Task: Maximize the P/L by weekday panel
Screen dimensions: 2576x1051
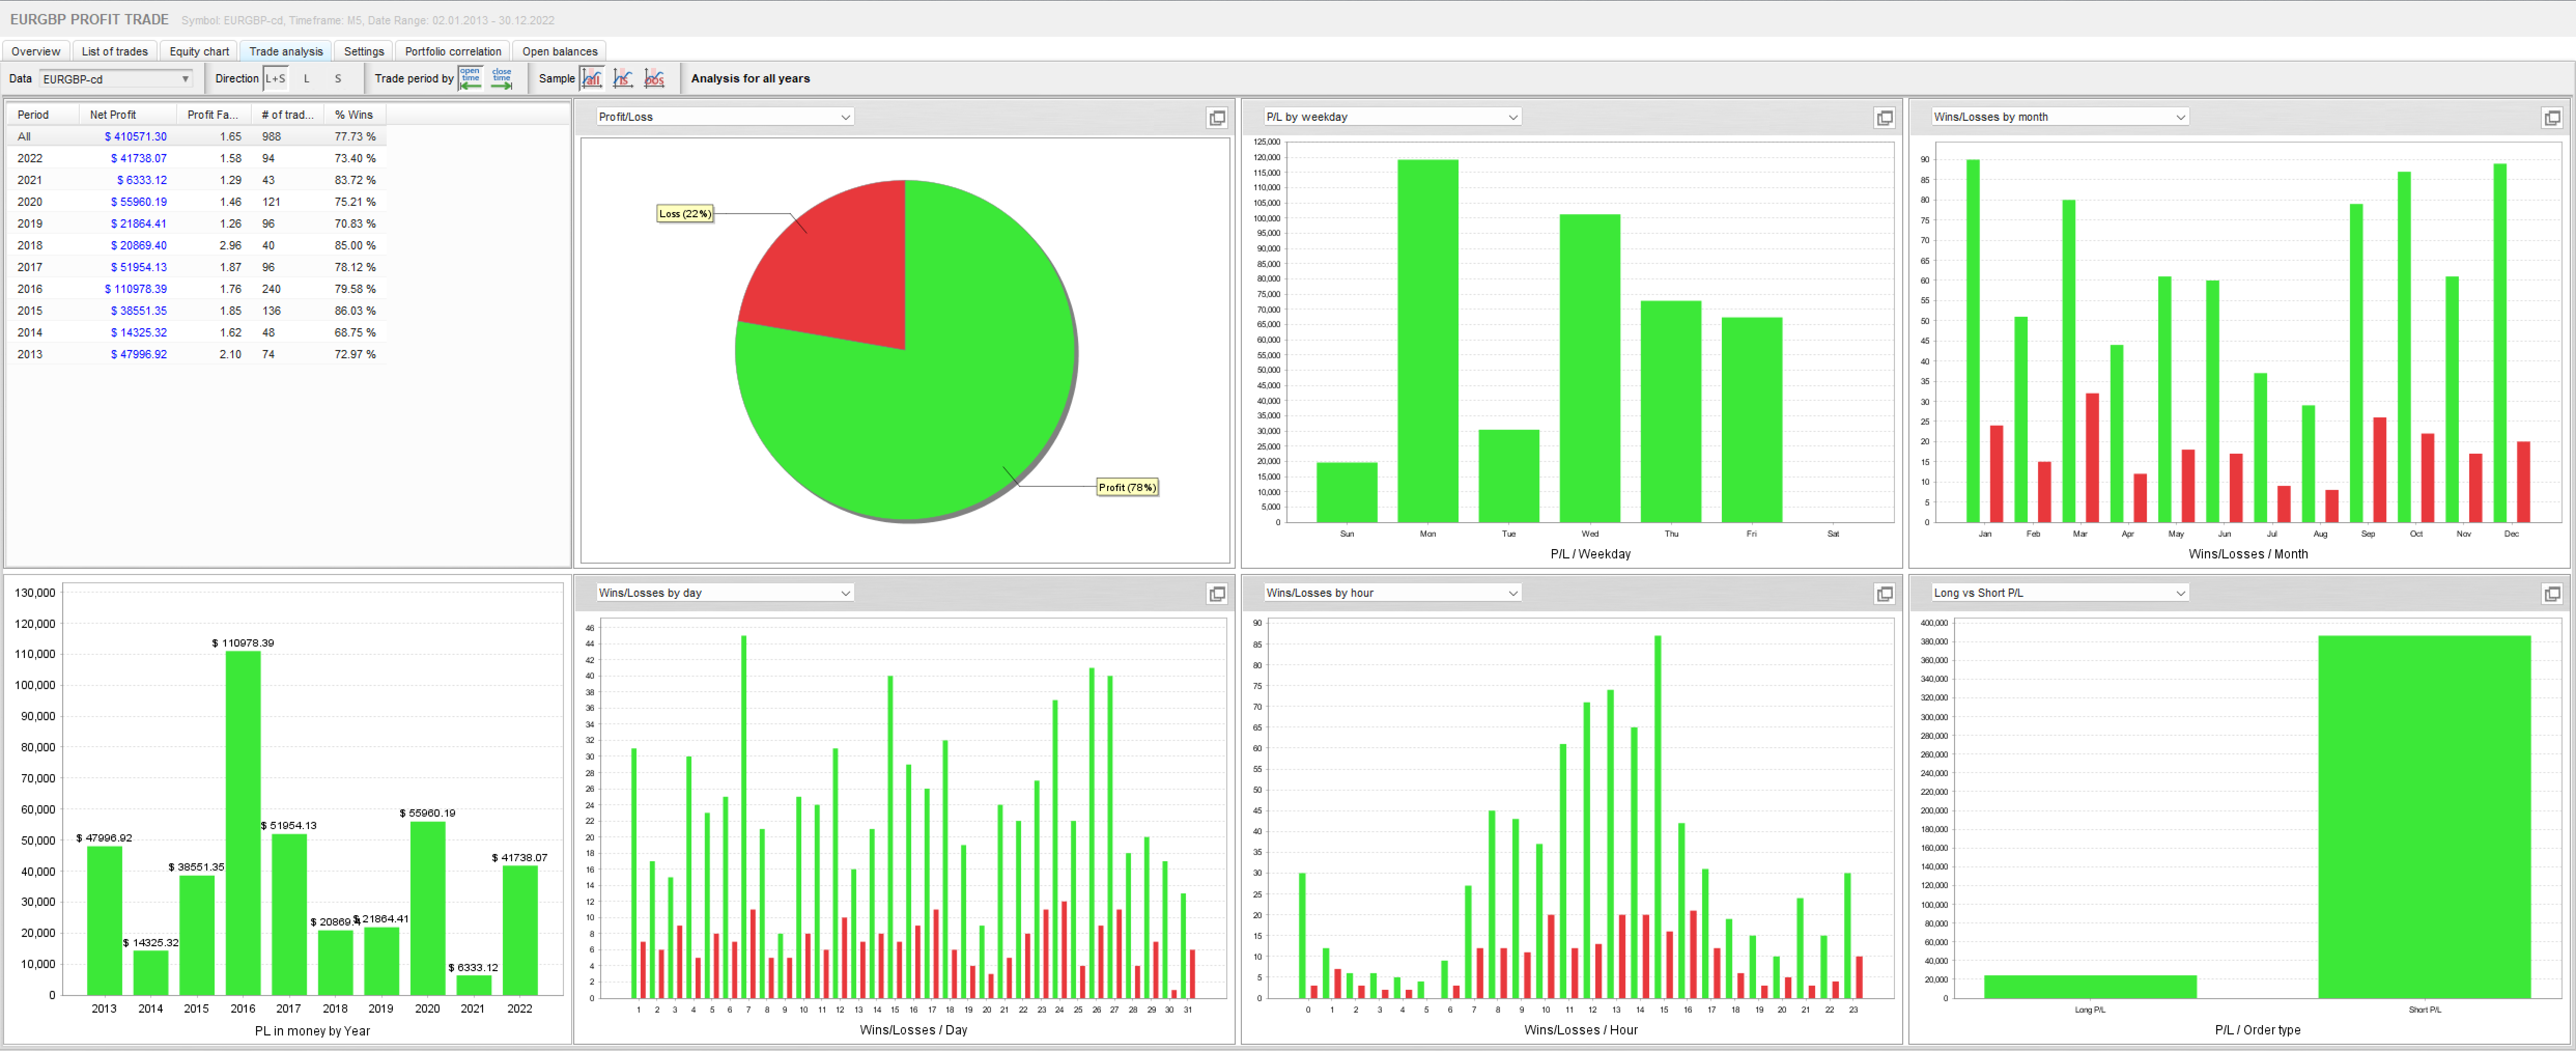Action: (x=1884, y=118)
